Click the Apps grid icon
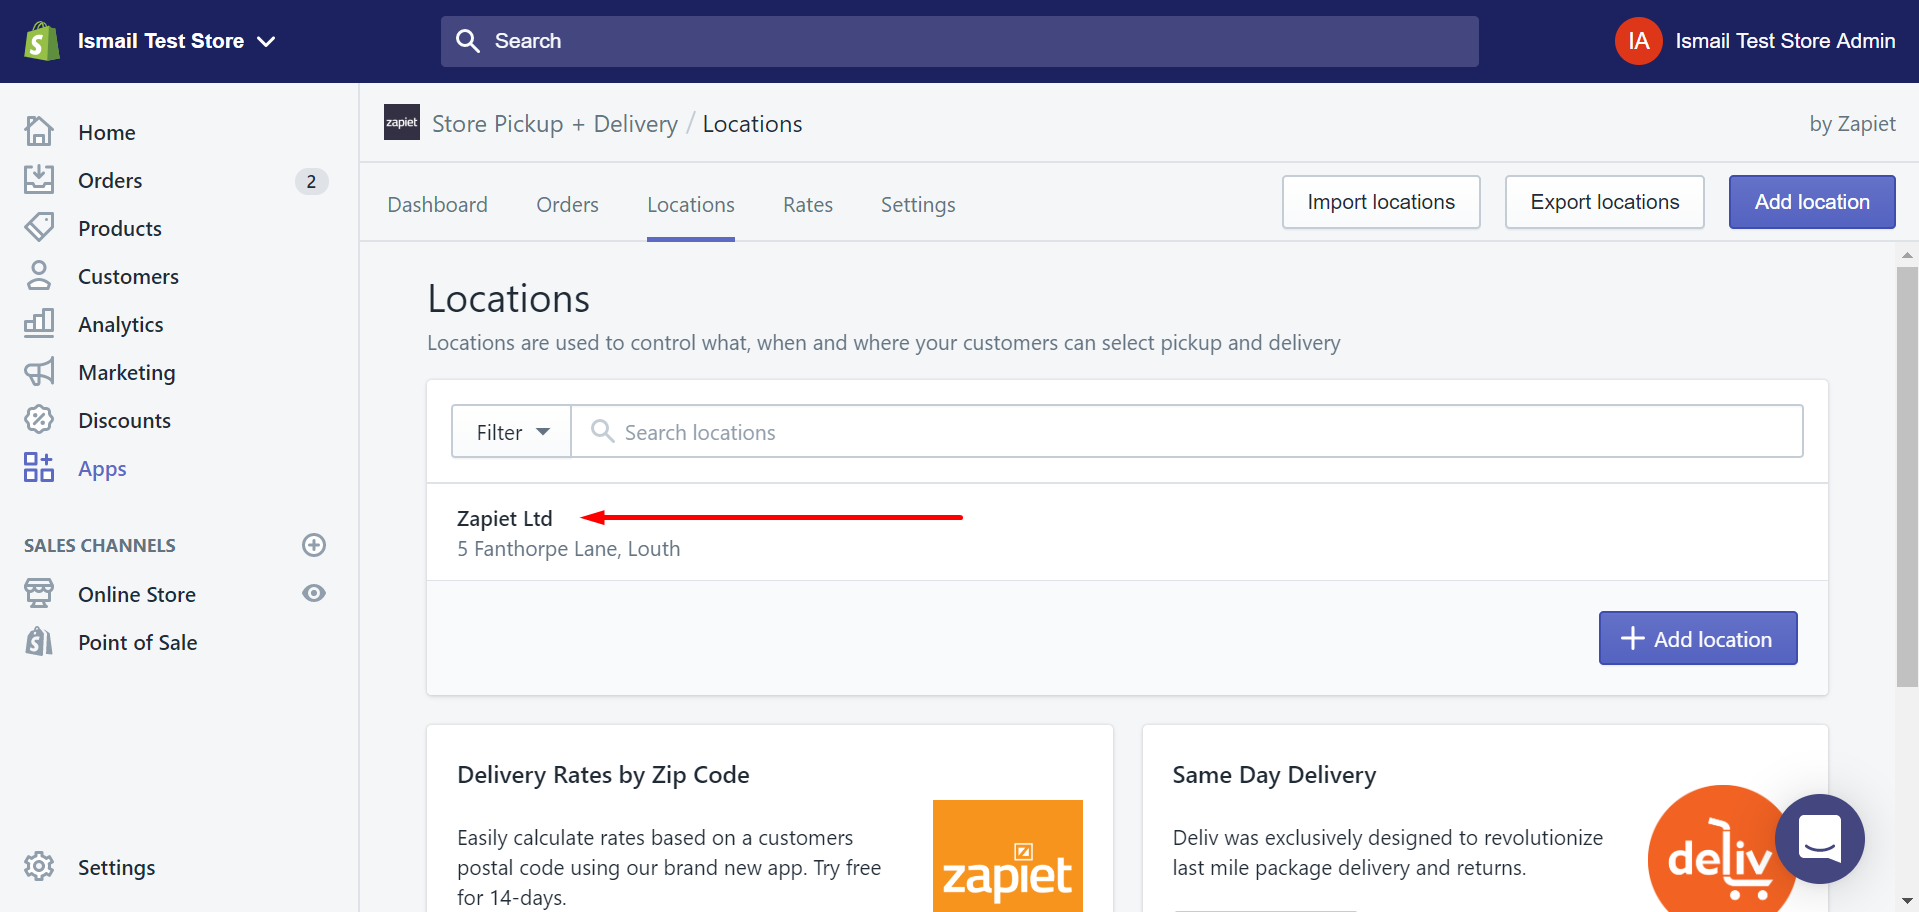This screenshot has height=912, width=1919. [x=39, y=467]
